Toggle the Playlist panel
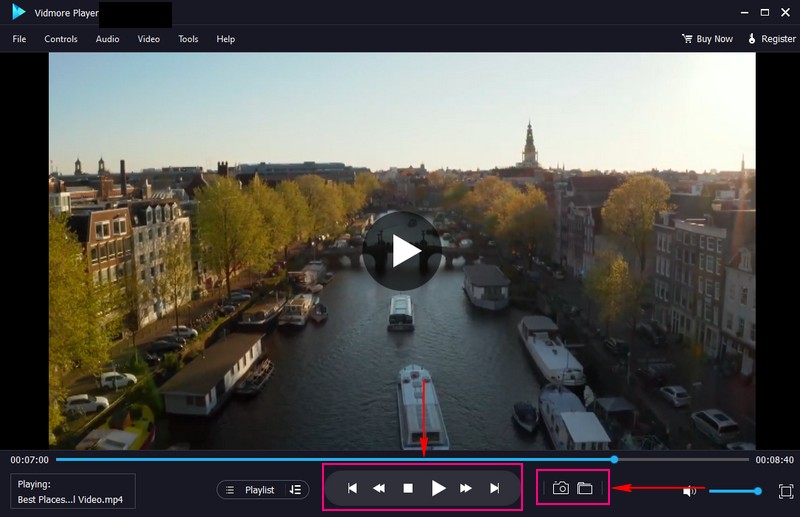 pos(252,490)
